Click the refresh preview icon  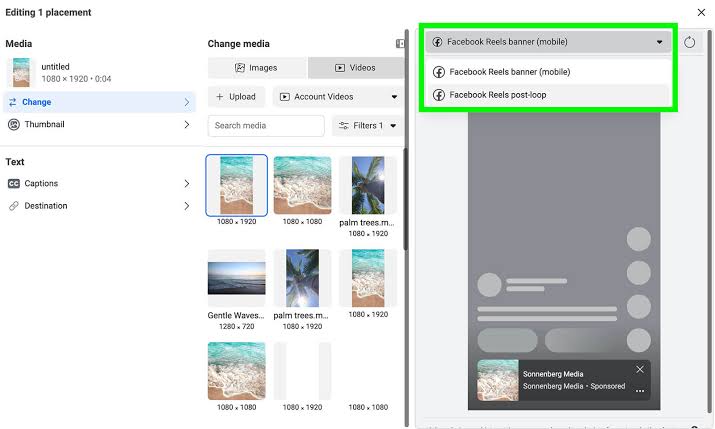tap(689, 42)
